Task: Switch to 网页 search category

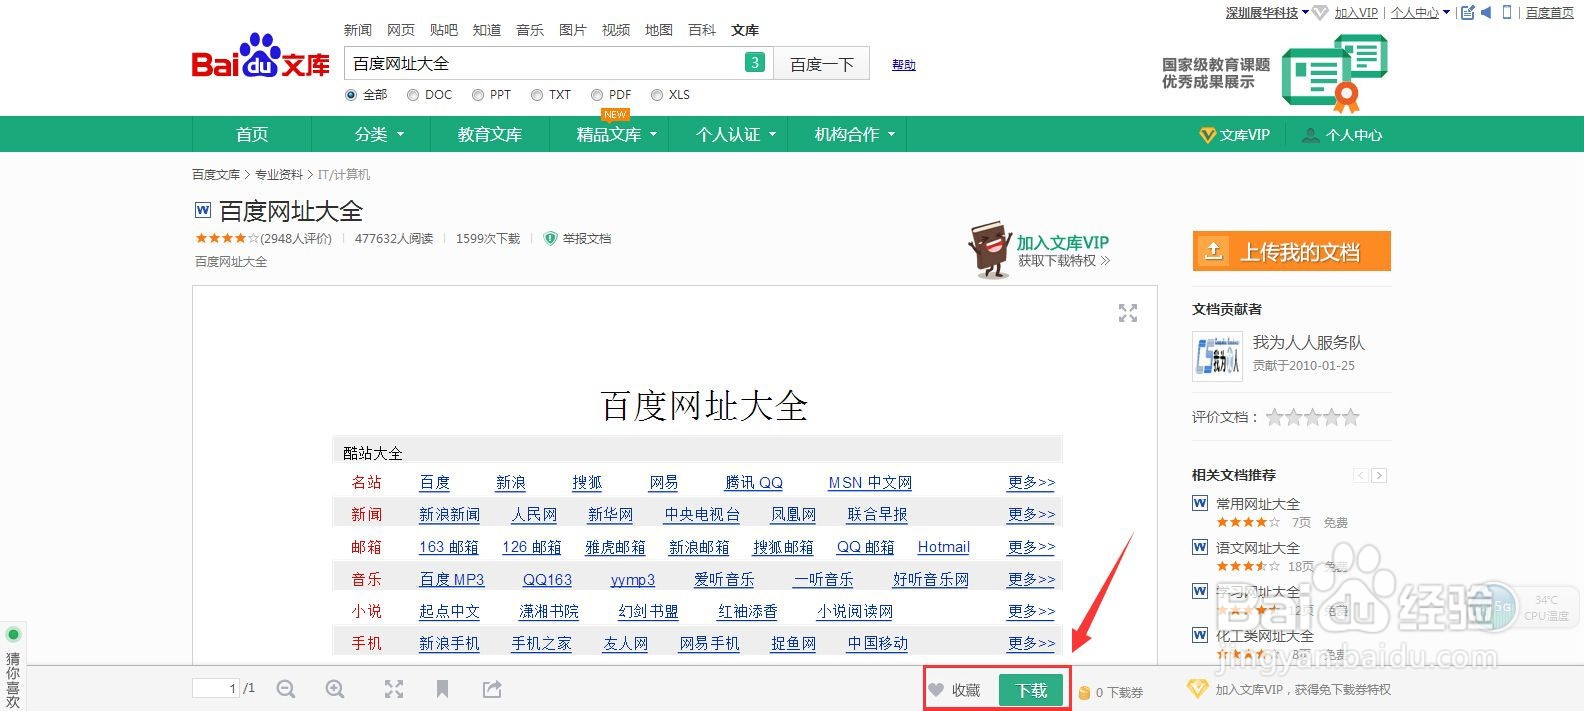Action: click(x=401, y=30)
